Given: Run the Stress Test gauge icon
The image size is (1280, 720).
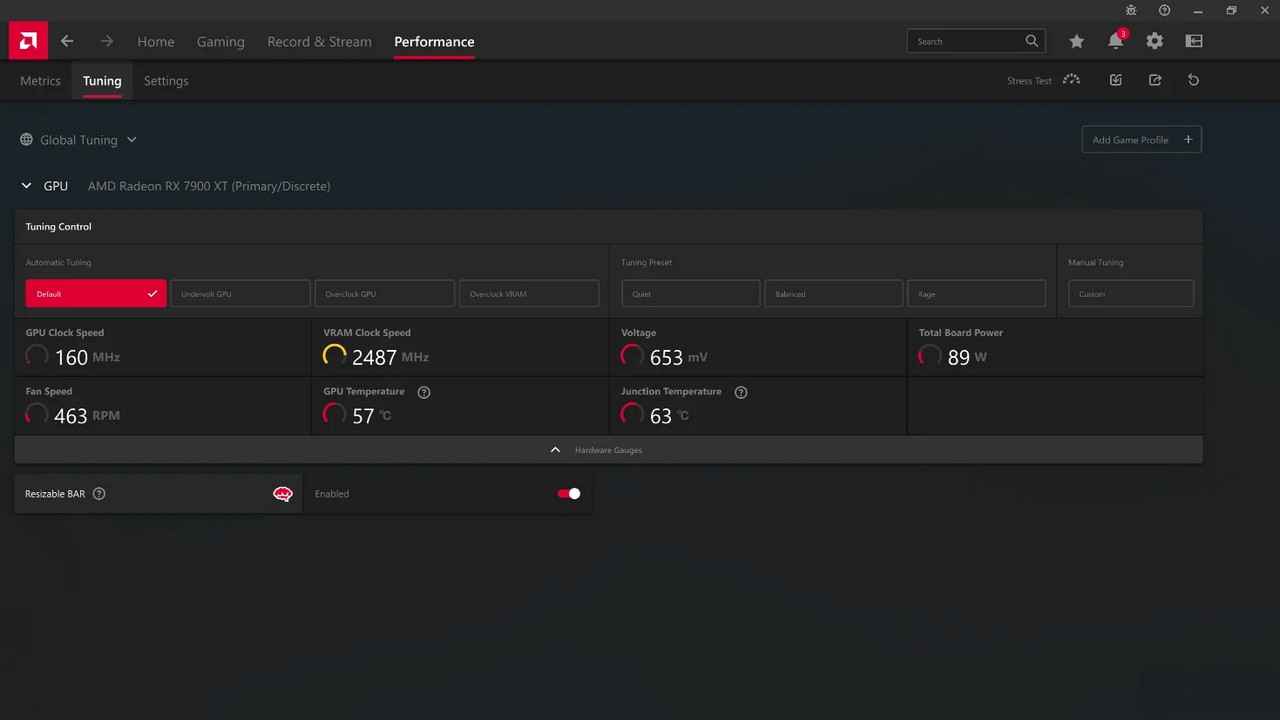Looking at the screenshot, I should tap(1071, 80).
